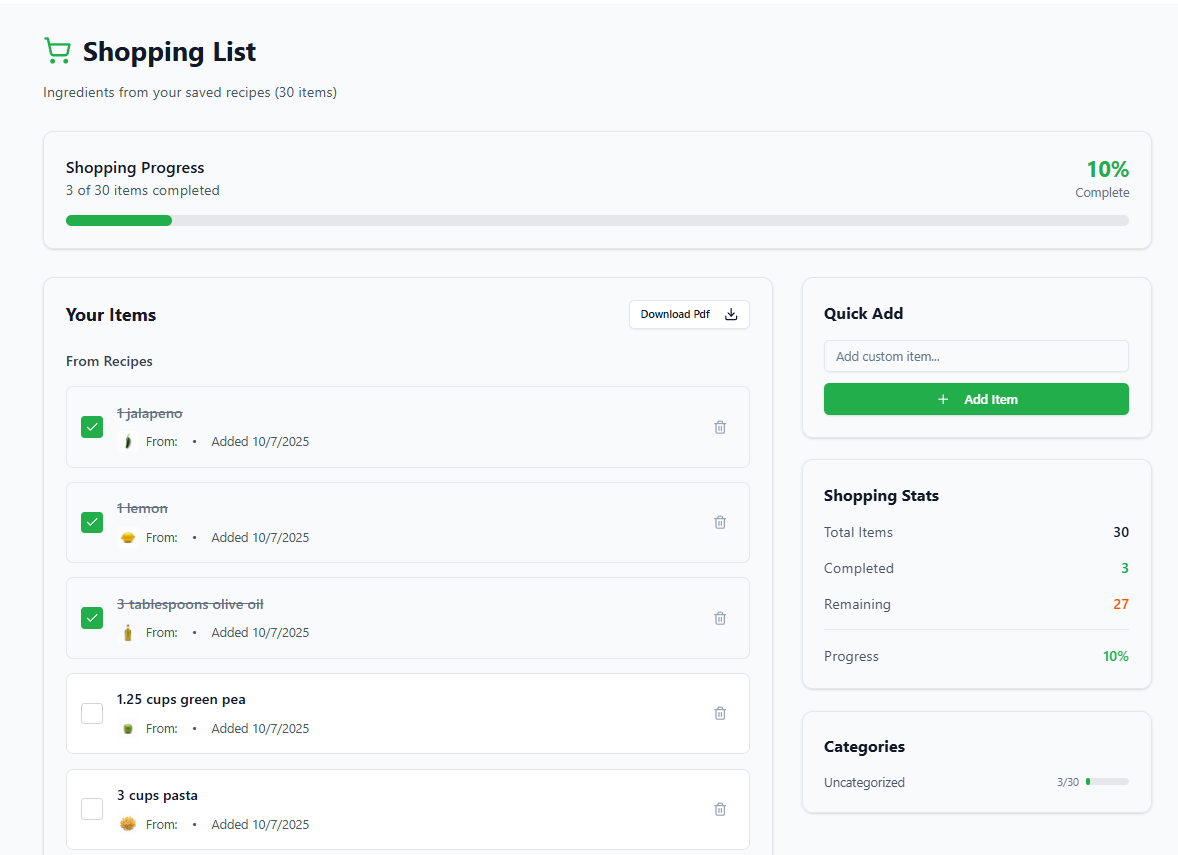1178x855 pixels.
Task: Uncheck the 1 jalapeno checkbox
Action: pos(92,427)
